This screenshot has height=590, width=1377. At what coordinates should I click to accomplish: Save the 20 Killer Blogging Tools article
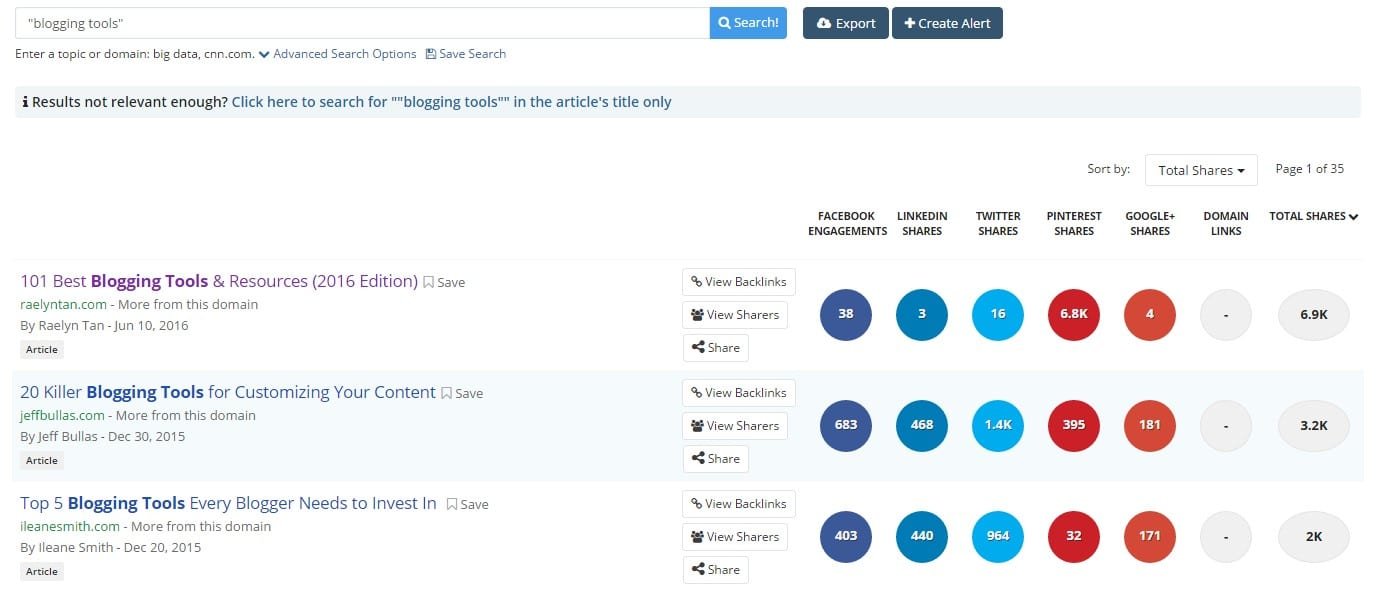tap(462, 394)
